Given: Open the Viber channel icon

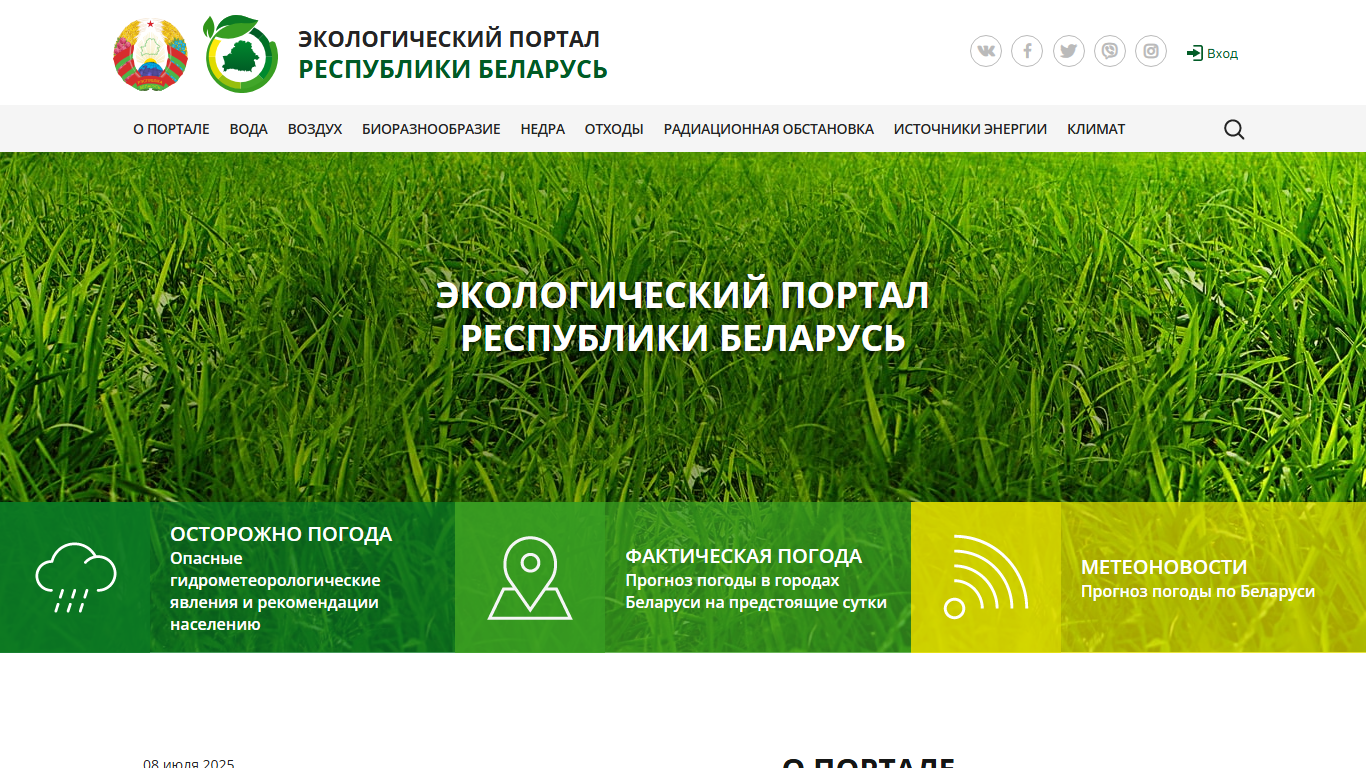Looking at the screenshot, I should click(1110, 51).
